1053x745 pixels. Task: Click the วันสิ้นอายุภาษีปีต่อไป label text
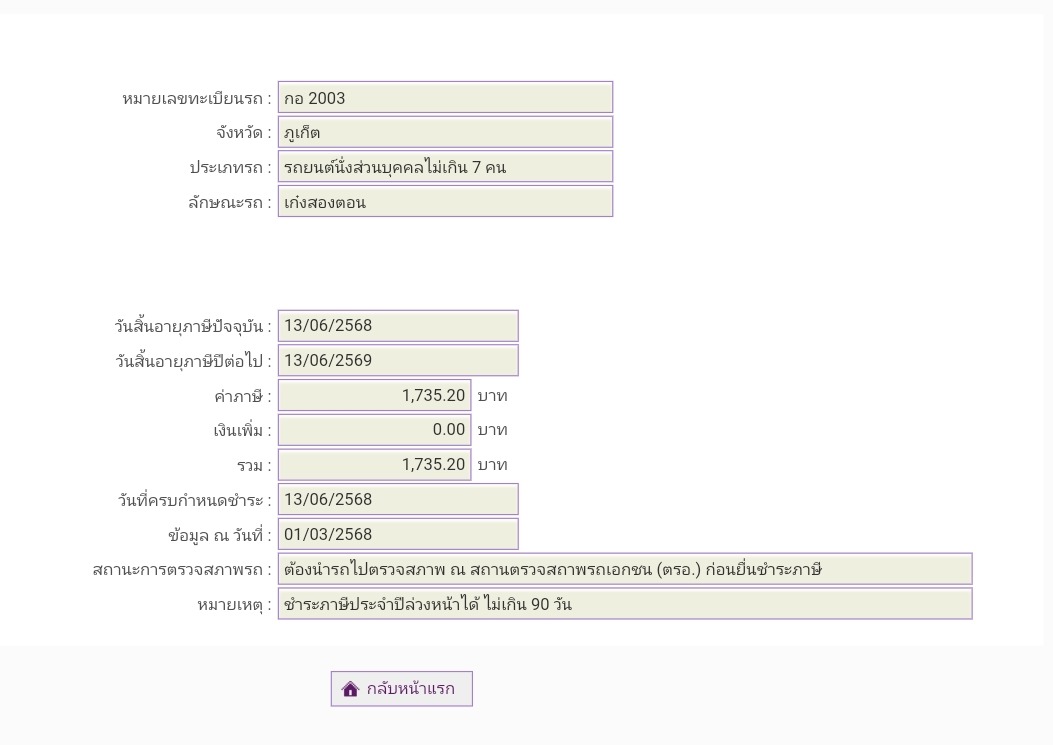(193, 361)
